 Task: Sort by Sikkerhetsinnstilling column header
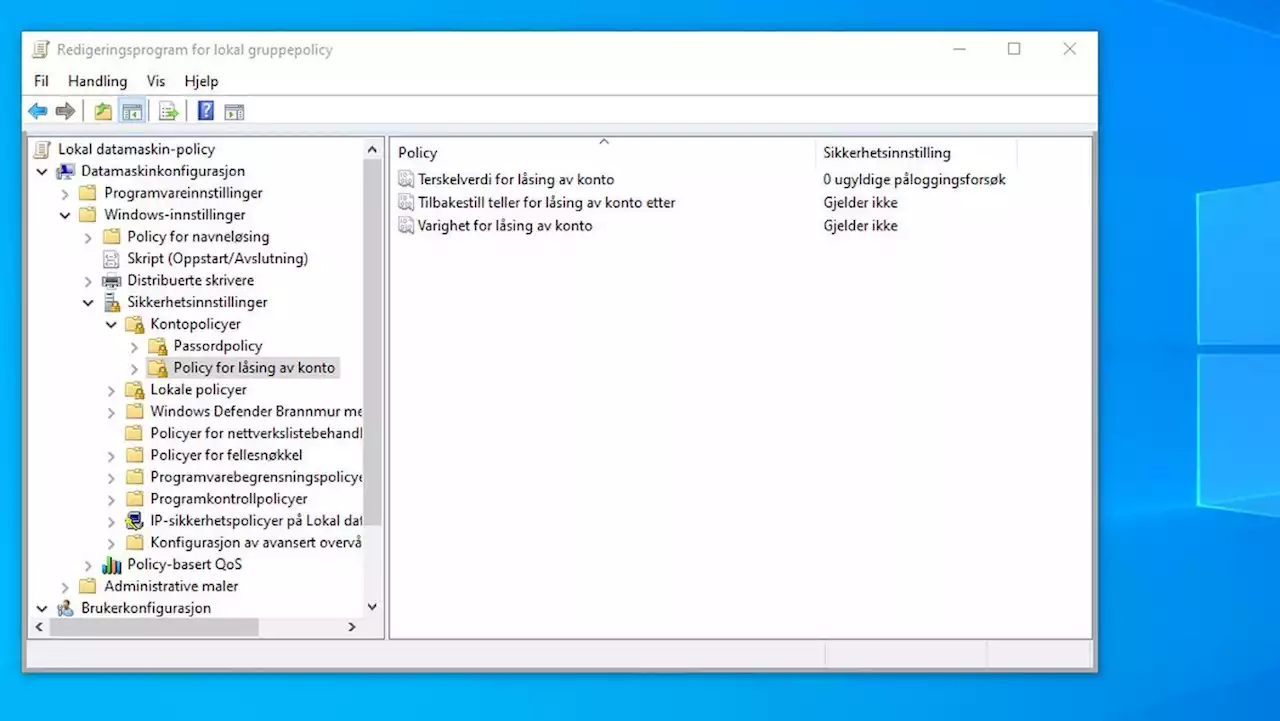[x=917, y=153]
